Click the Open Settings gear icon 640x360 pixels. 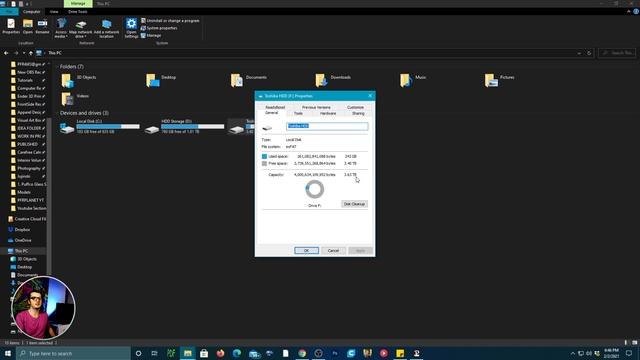pos(131,28)
